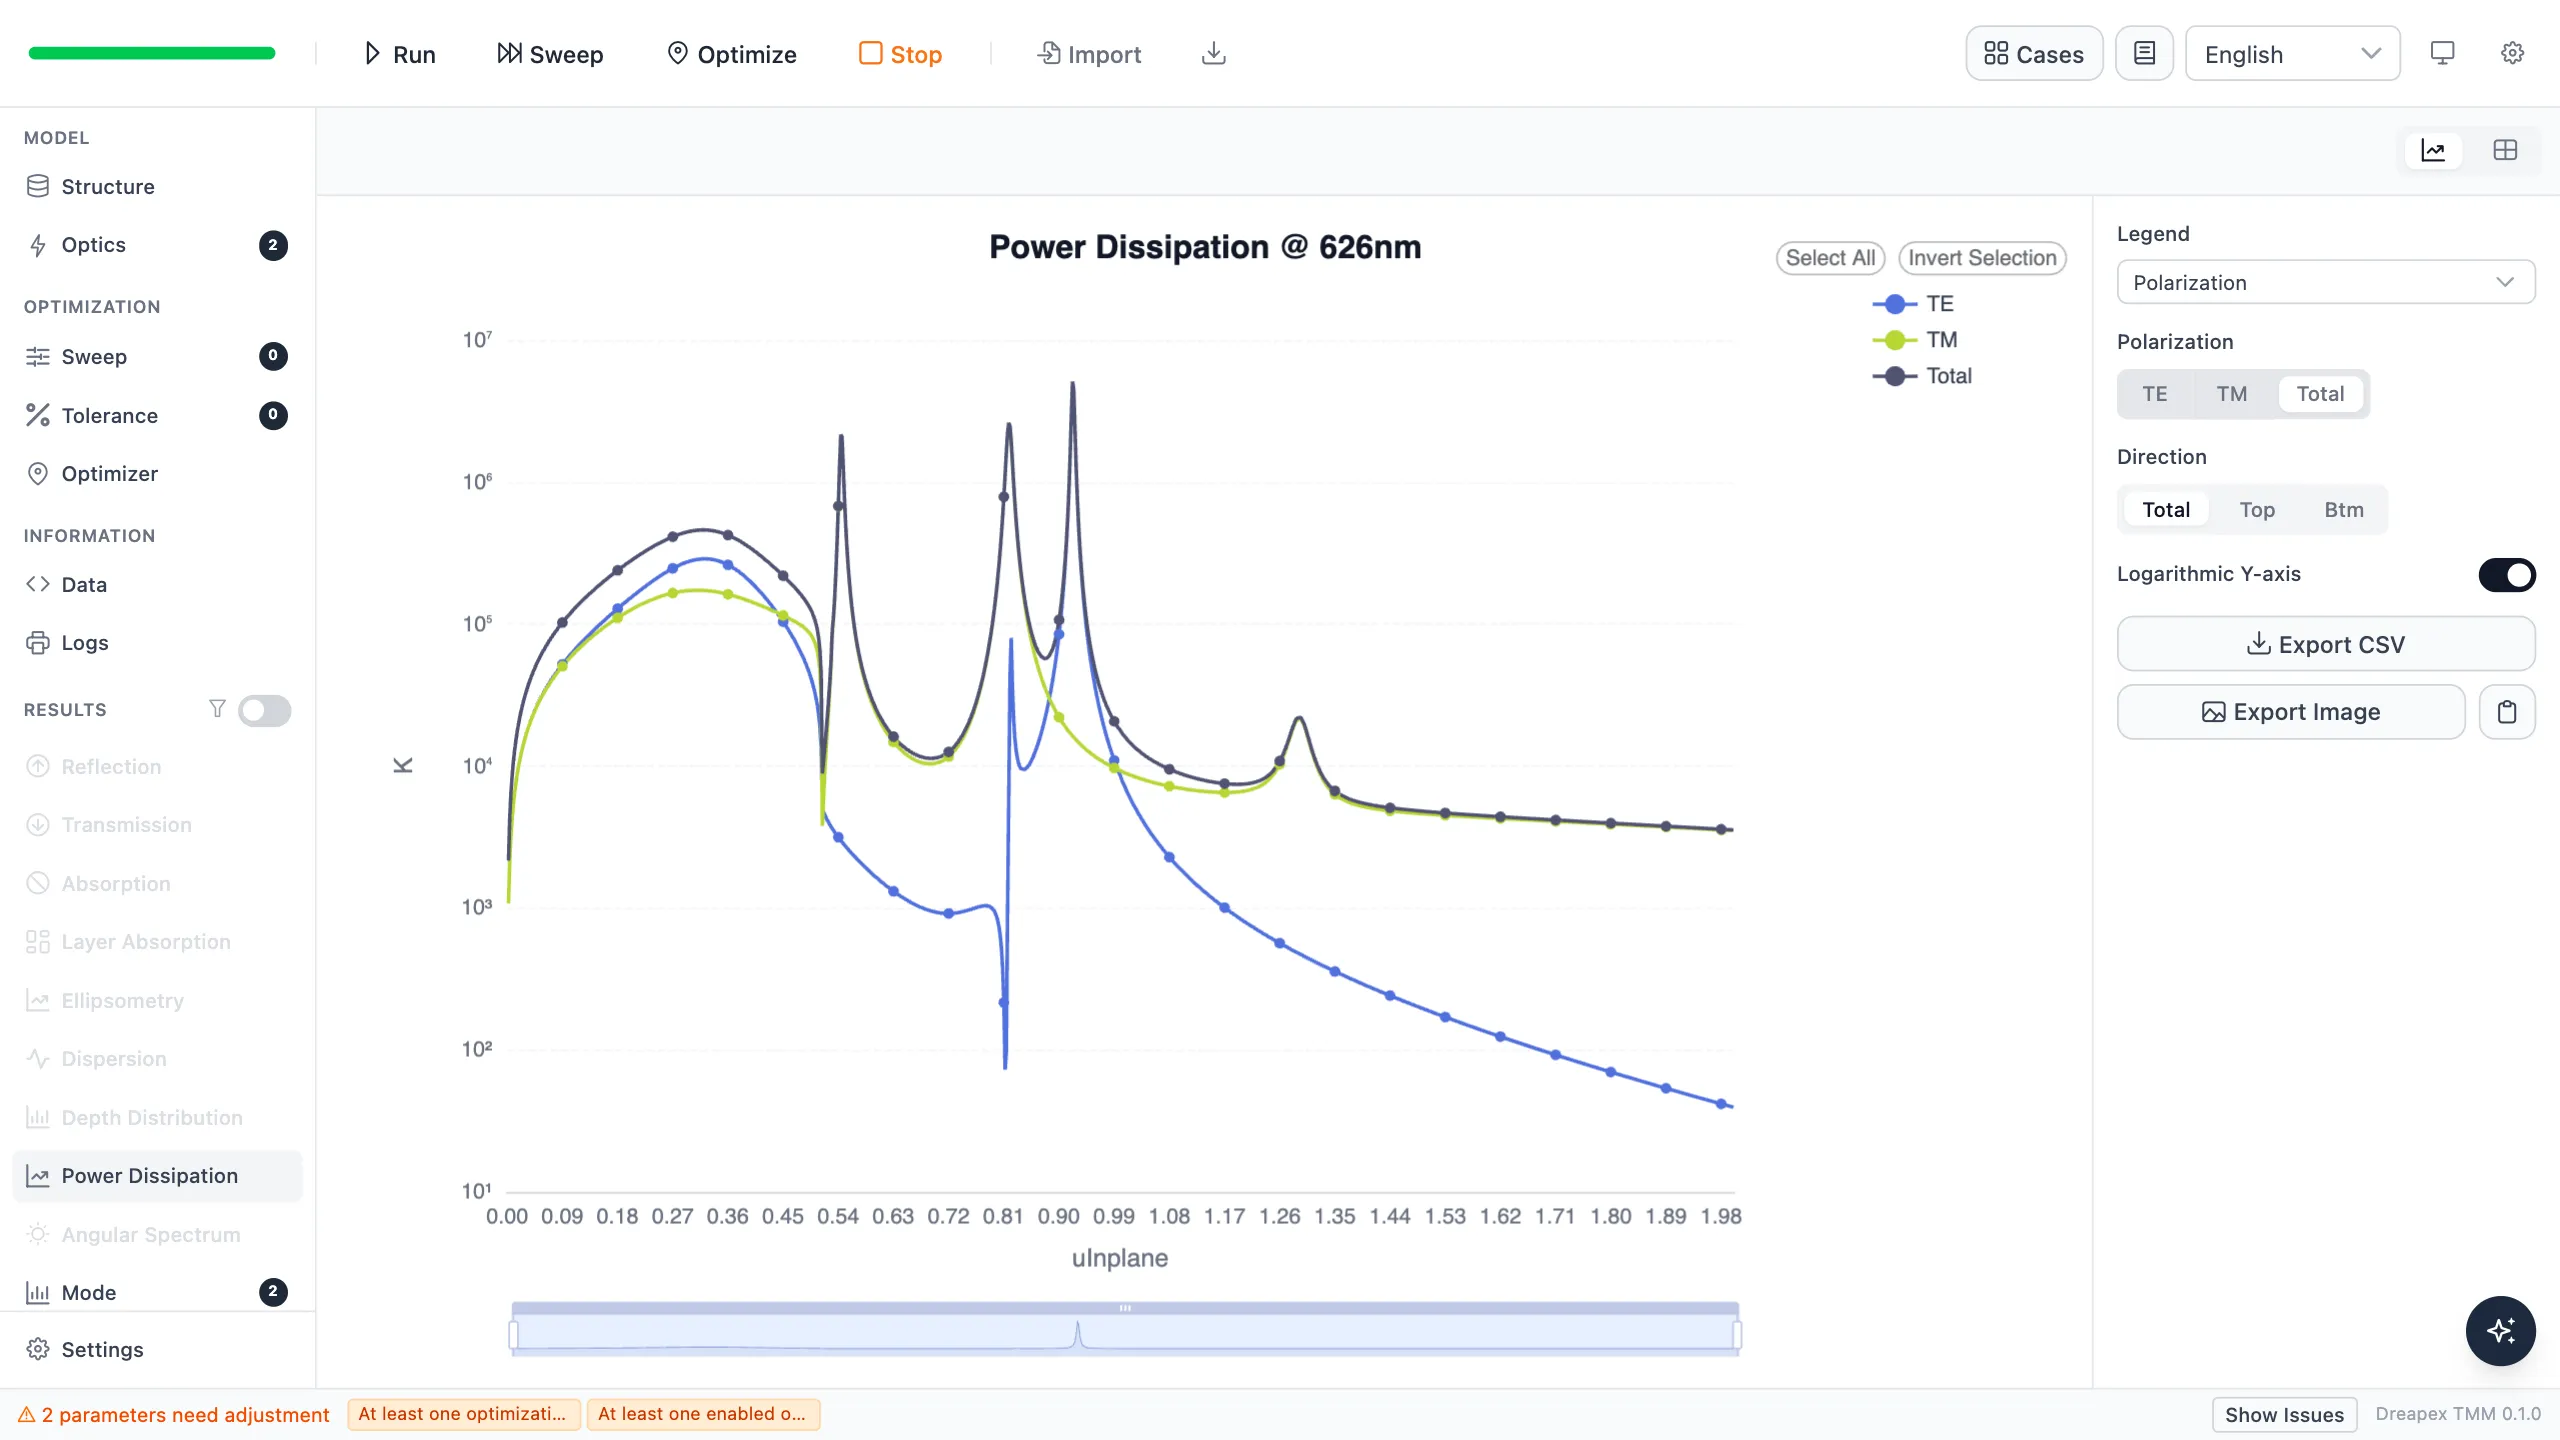Open Optics section in sidebar
Viewport: 2560px width, 1440px height.
pos(158,245)
